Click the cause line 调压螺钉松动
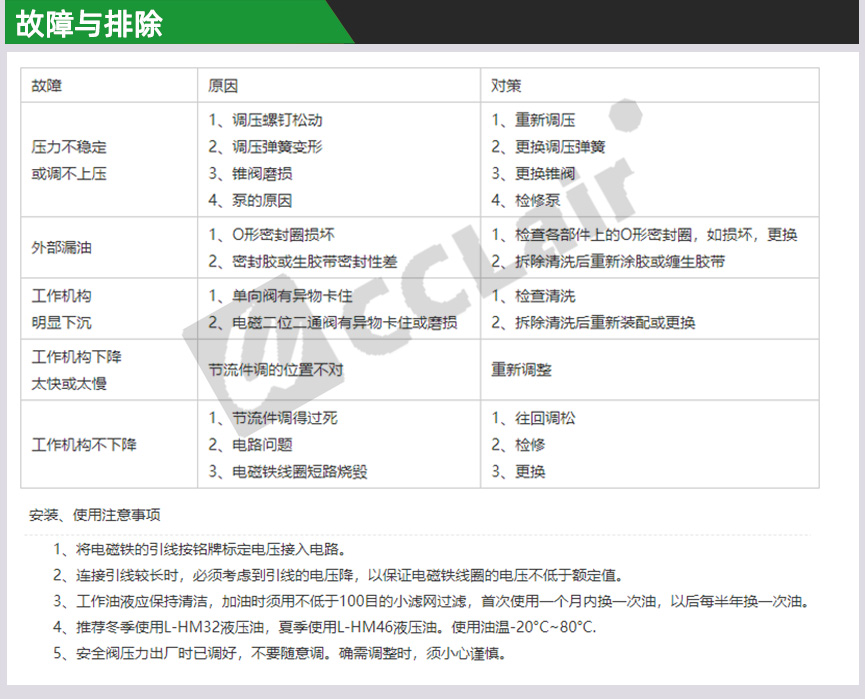 point(265,120)
